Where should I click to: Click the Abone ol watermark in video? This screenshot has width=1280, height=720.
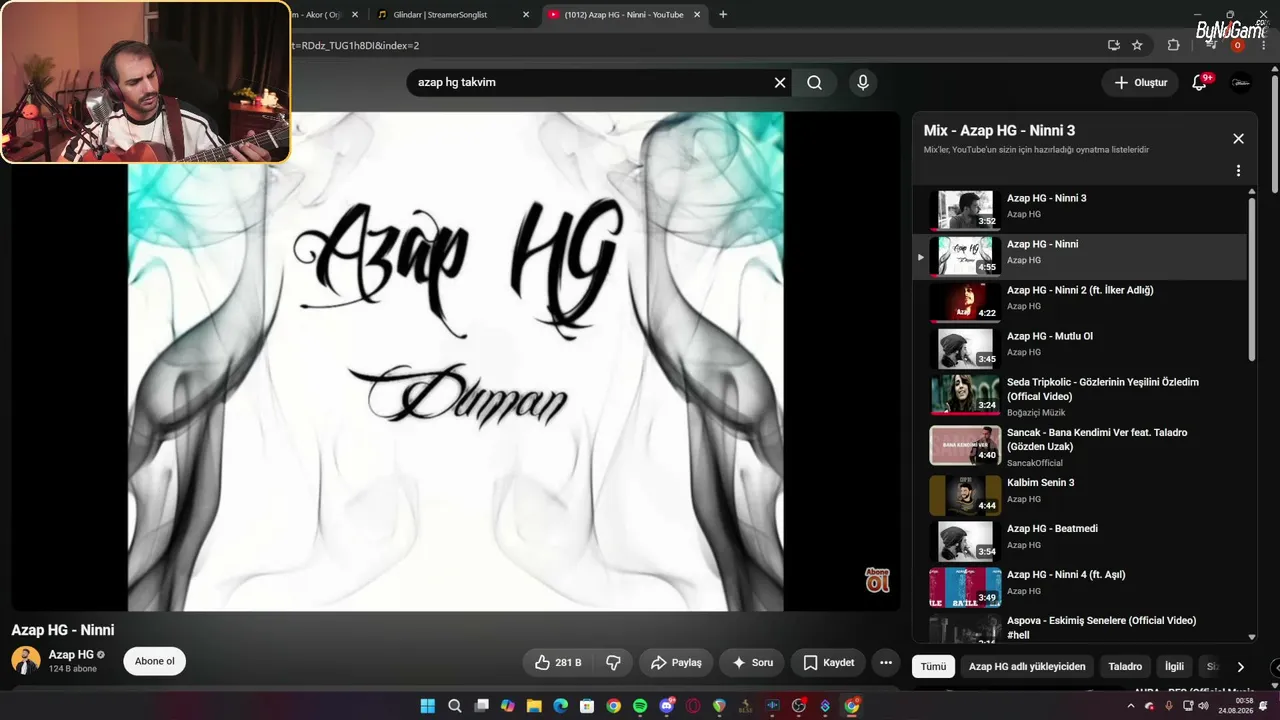click(x=877, y=579)
